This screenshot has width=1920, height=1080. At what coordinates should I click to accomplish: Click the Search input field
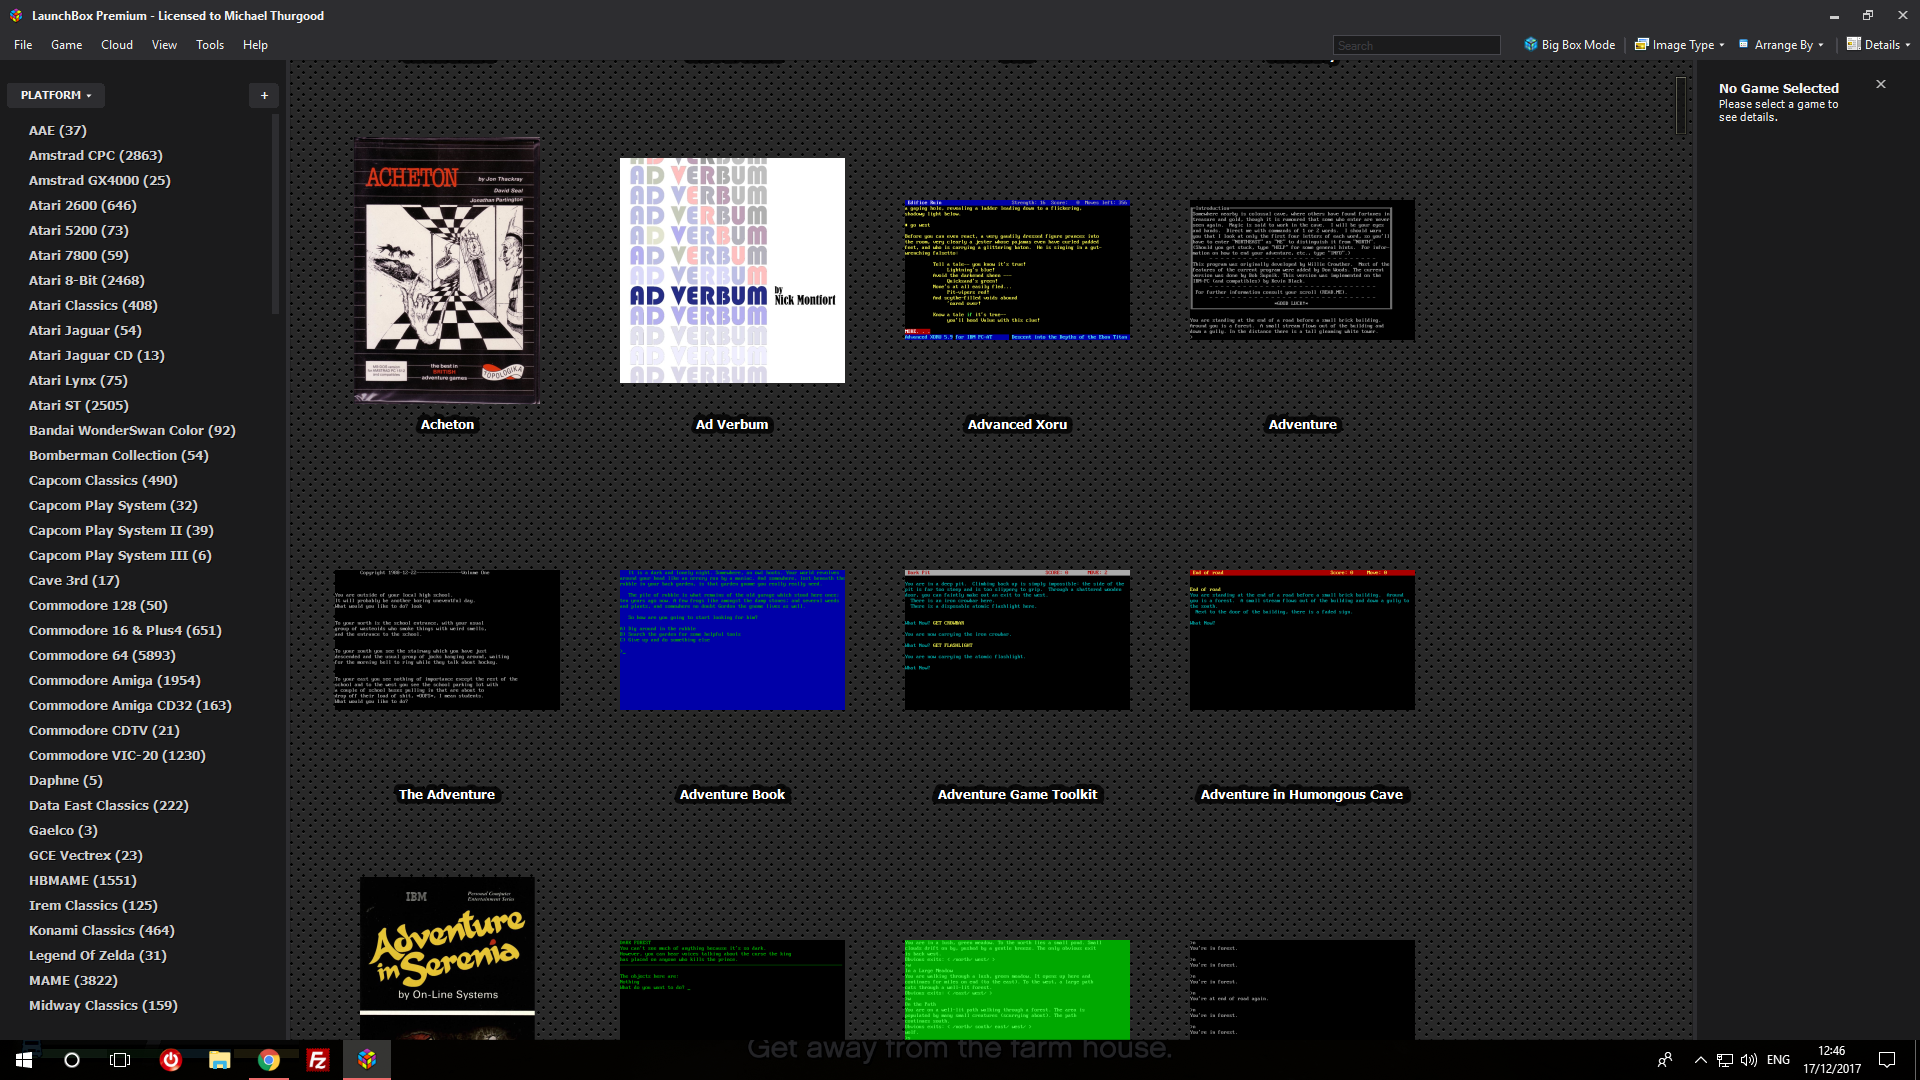pos(1416,45)
